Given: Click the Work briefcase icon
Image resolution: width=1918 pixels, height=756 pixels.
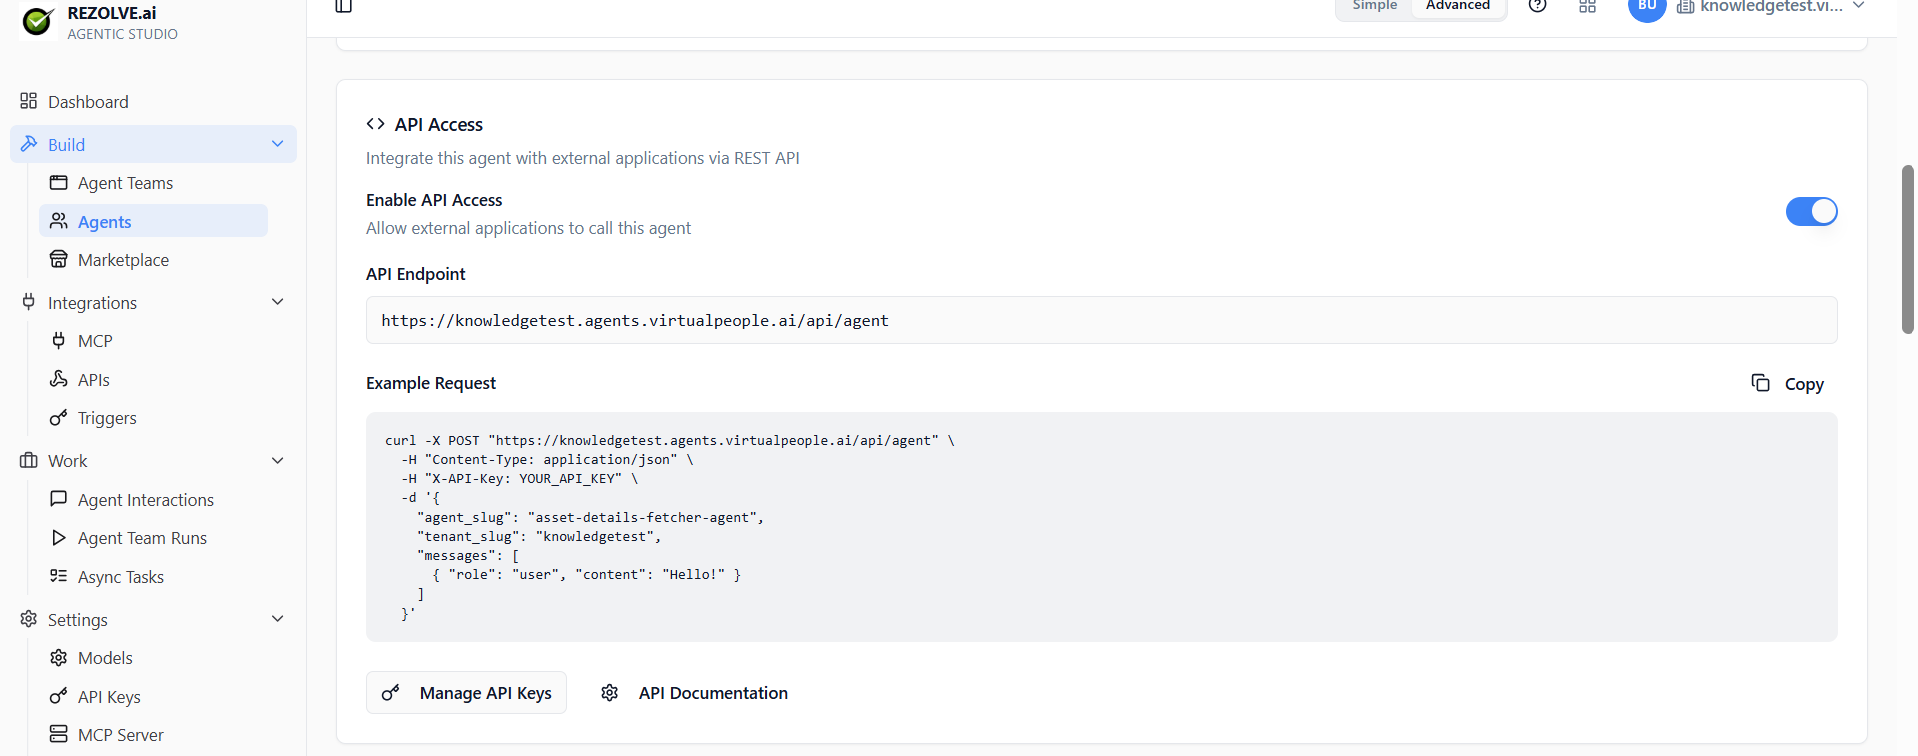Looking at the screenshot, I should tap(28, 460).
